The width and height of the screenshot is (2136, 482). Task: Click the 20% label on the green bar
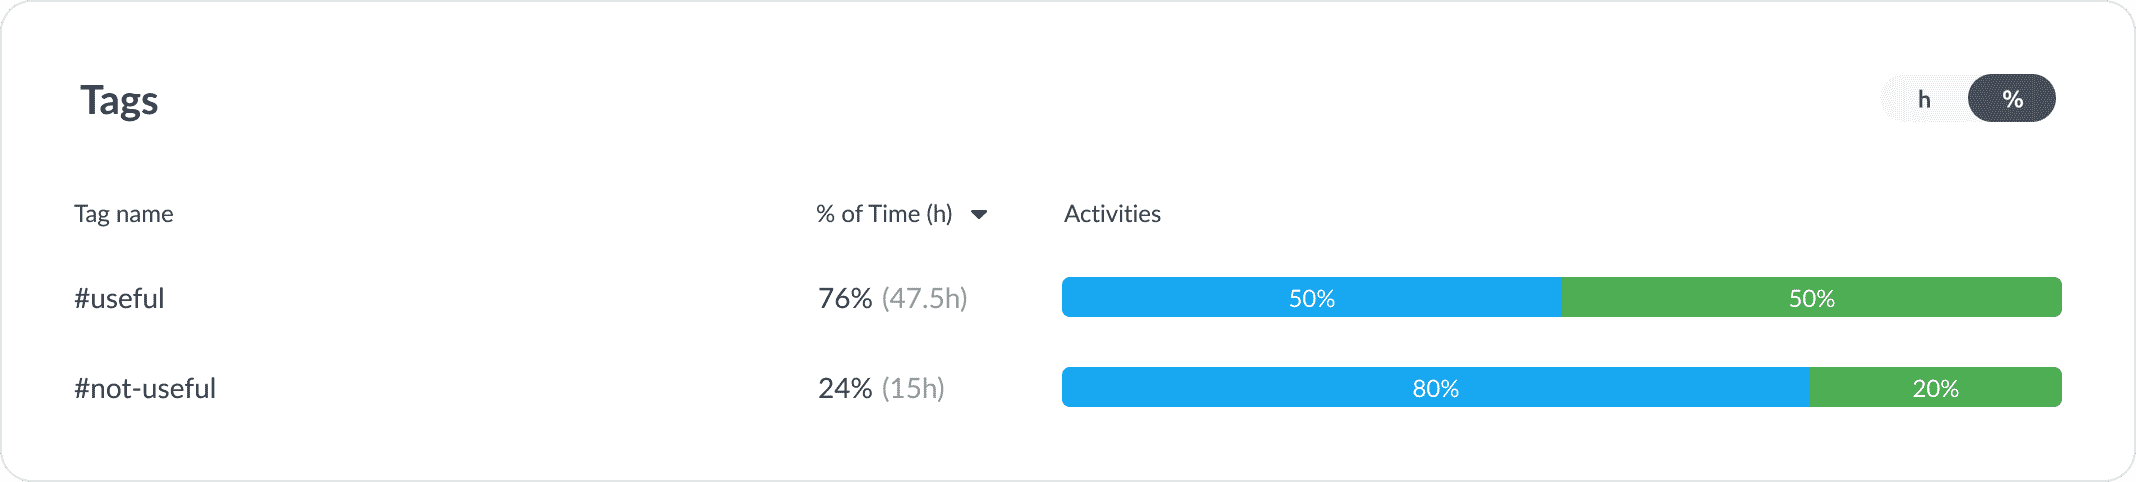coord(1935,388)
